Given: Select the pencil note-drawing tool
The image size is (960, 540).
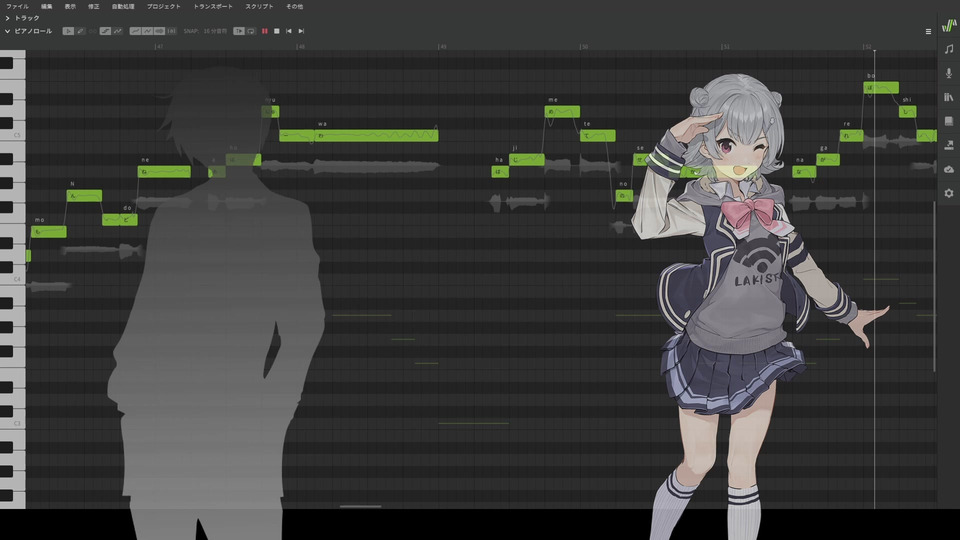Looking at the screenshot, I should (x=80, y=31).
